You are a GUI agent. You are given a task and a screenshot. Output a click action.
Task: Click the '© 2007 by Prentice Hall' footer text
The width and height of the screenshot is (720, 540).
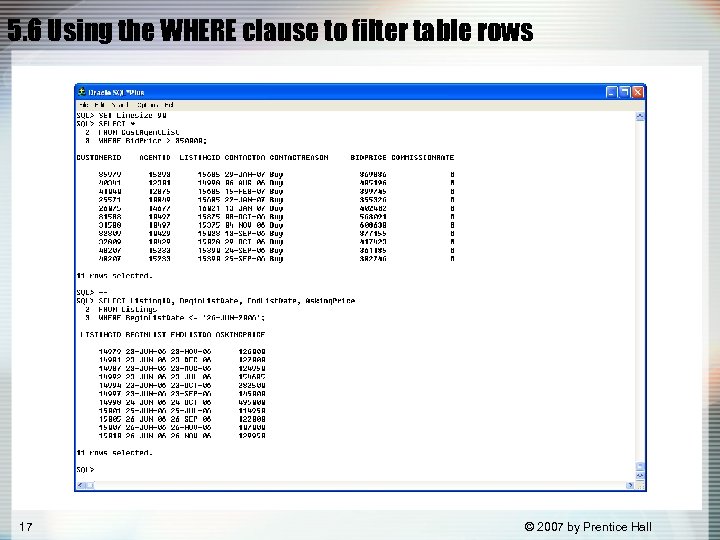click(x=588, y=526)
